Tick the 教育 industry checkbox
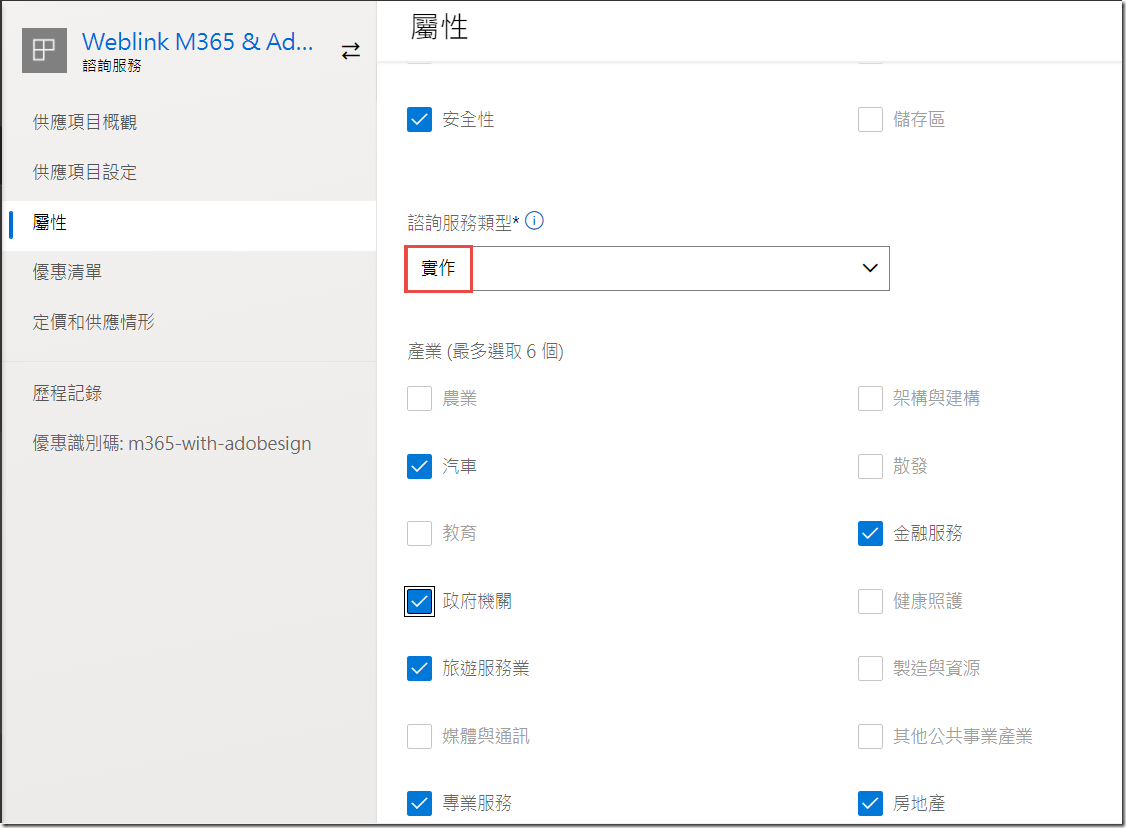Image resolution: width=1126 pixels, height=828 pixels. tap(419, 533)
